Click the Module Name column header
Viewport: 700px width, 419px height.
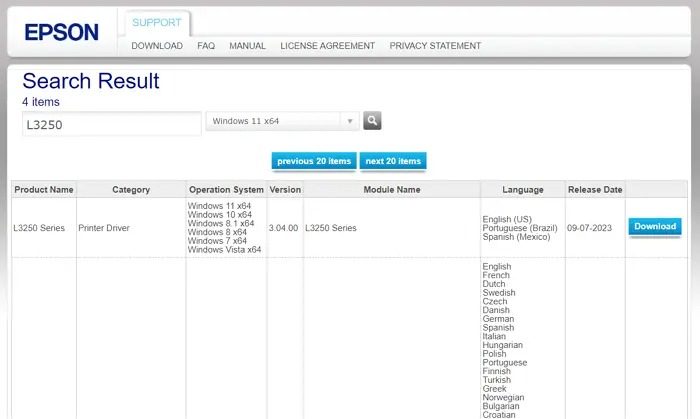point(392,189)
